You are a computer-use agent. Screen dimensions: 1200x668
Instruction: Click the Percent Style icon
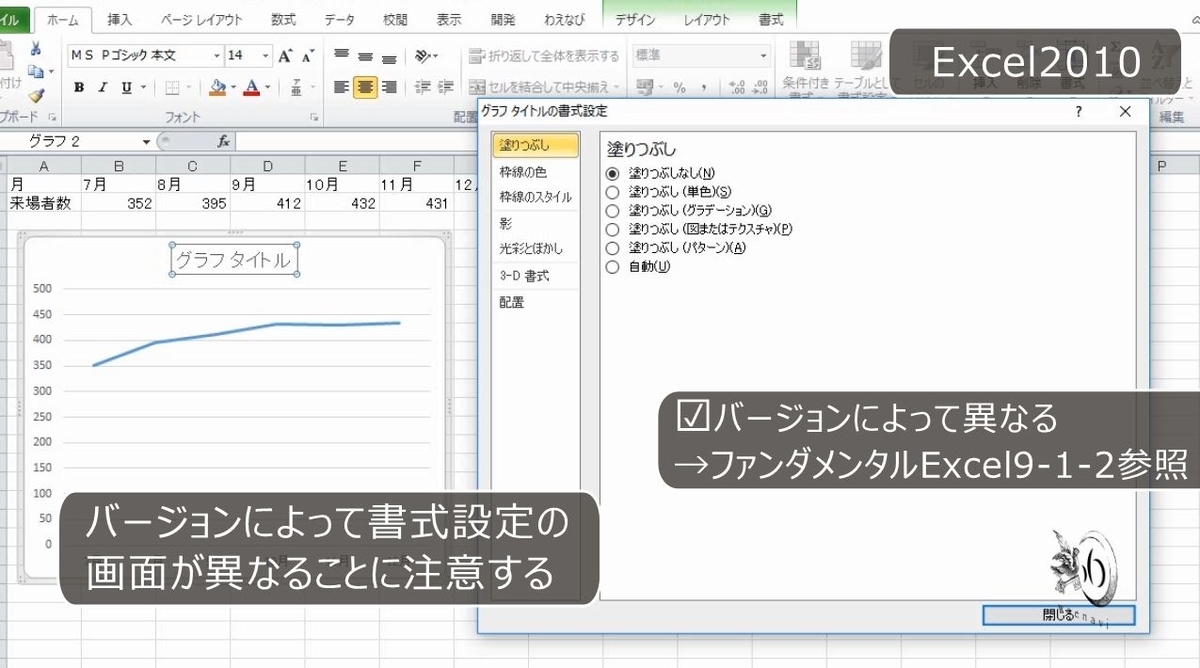click(680, 88)
